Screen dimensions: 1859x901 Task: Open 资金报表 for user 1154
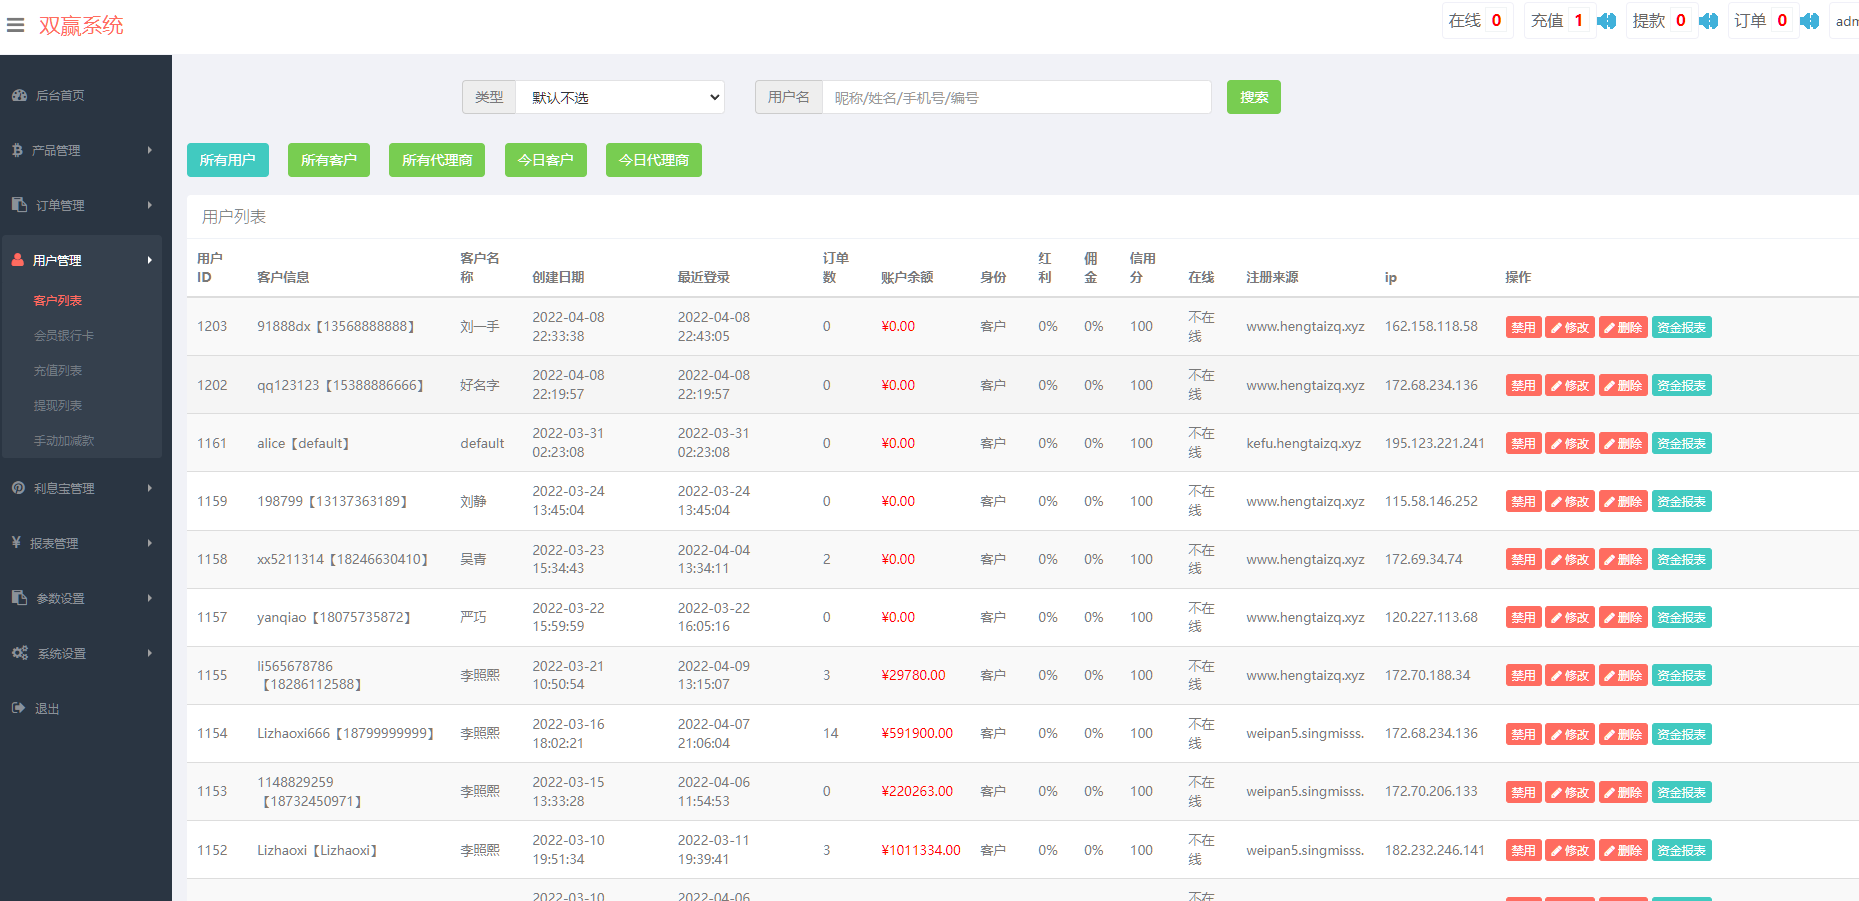1681,734
